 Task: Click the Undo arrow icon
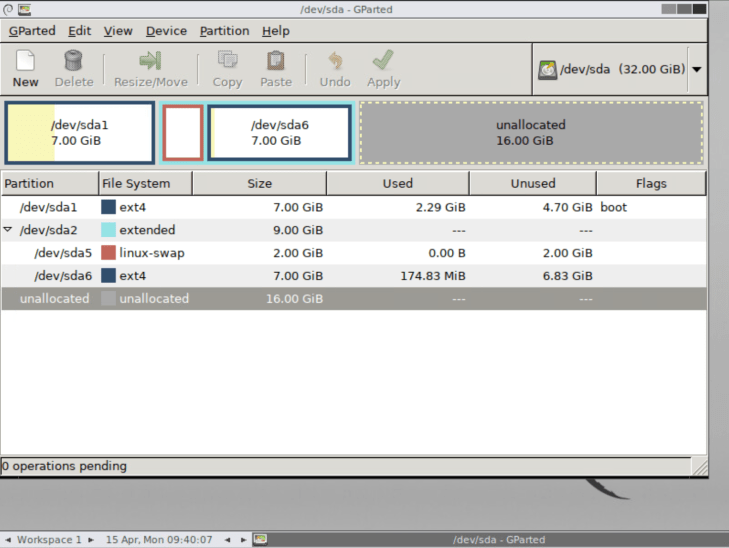tap(335, 61)
